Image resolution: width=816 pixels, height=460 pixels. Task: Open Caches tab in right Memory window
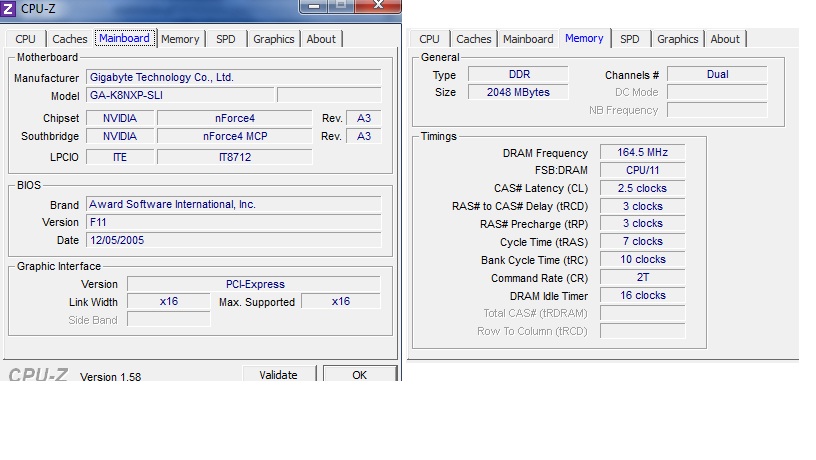(474, 39)
